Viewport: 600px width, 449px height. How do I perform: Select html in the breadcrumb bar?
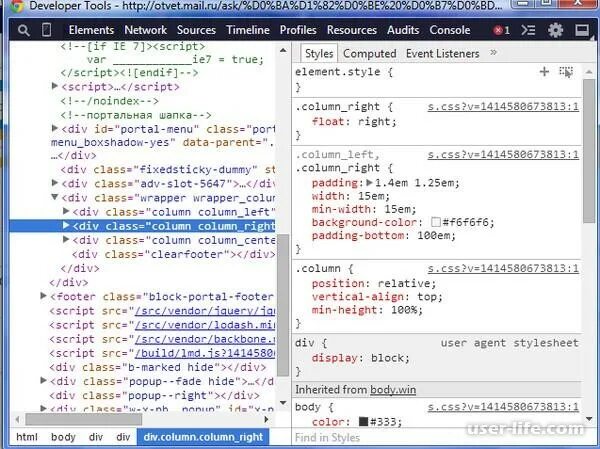(27, 437)
